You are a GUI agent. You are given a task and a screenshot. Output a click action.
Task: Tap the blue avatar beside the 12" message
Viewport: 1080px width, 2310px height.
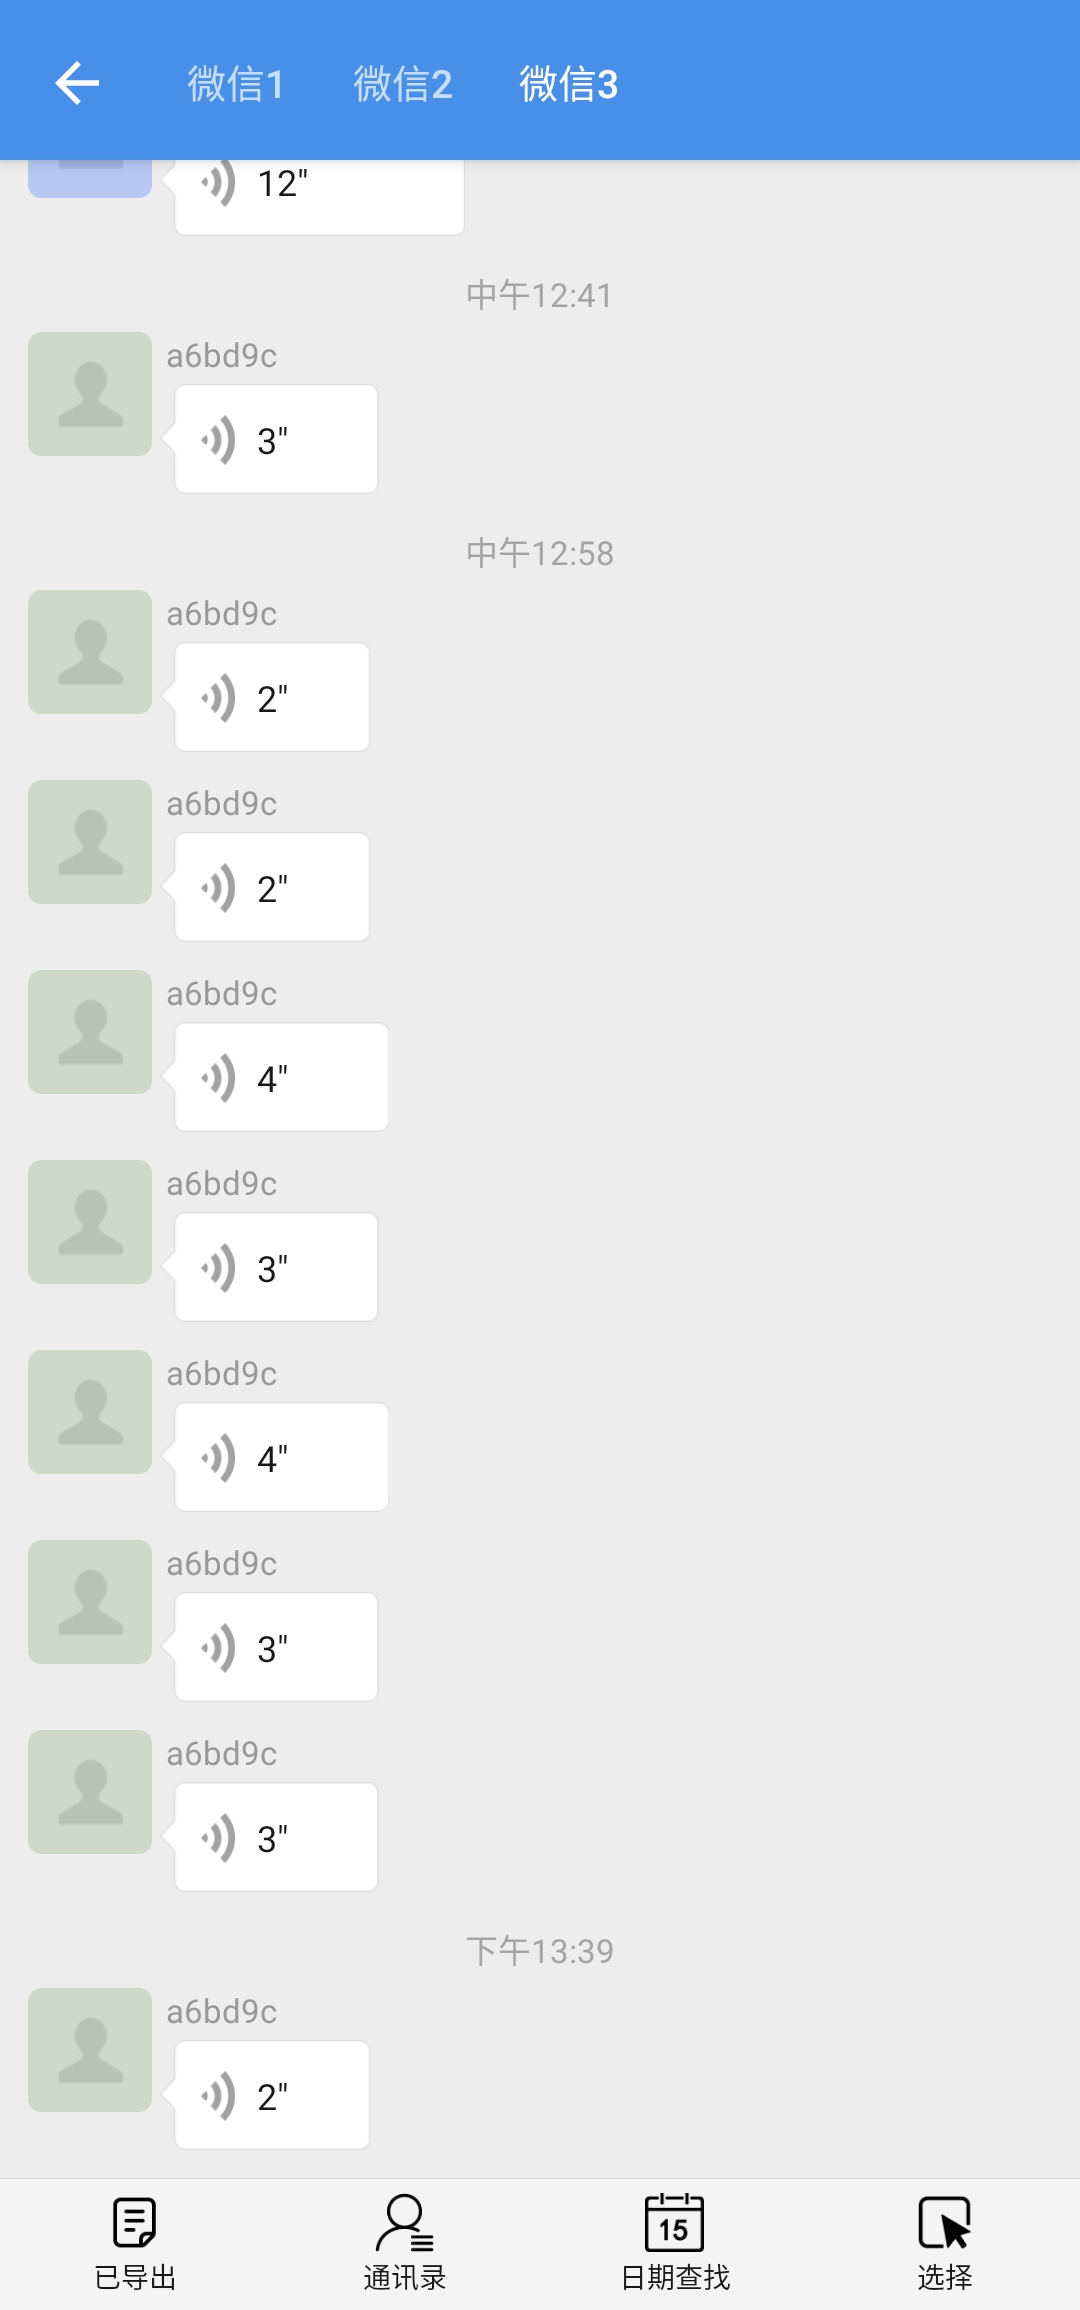[90, 179]
